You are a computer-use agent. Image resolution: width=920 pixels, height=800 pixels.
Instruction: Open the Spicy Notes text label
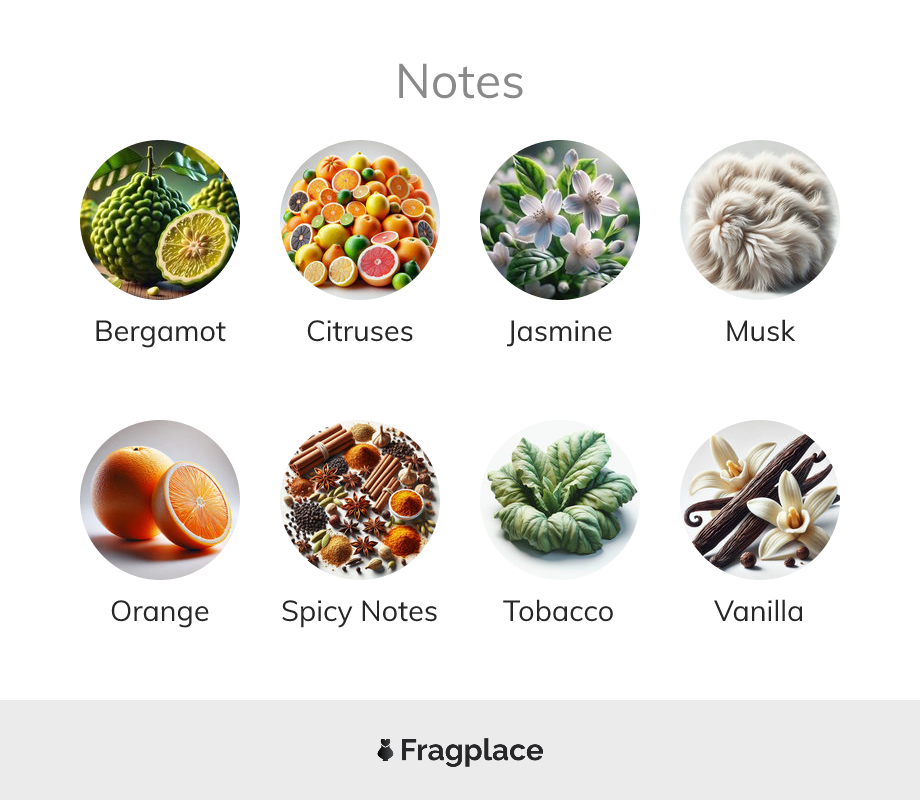pyautogui.click(x=360, y=612)
